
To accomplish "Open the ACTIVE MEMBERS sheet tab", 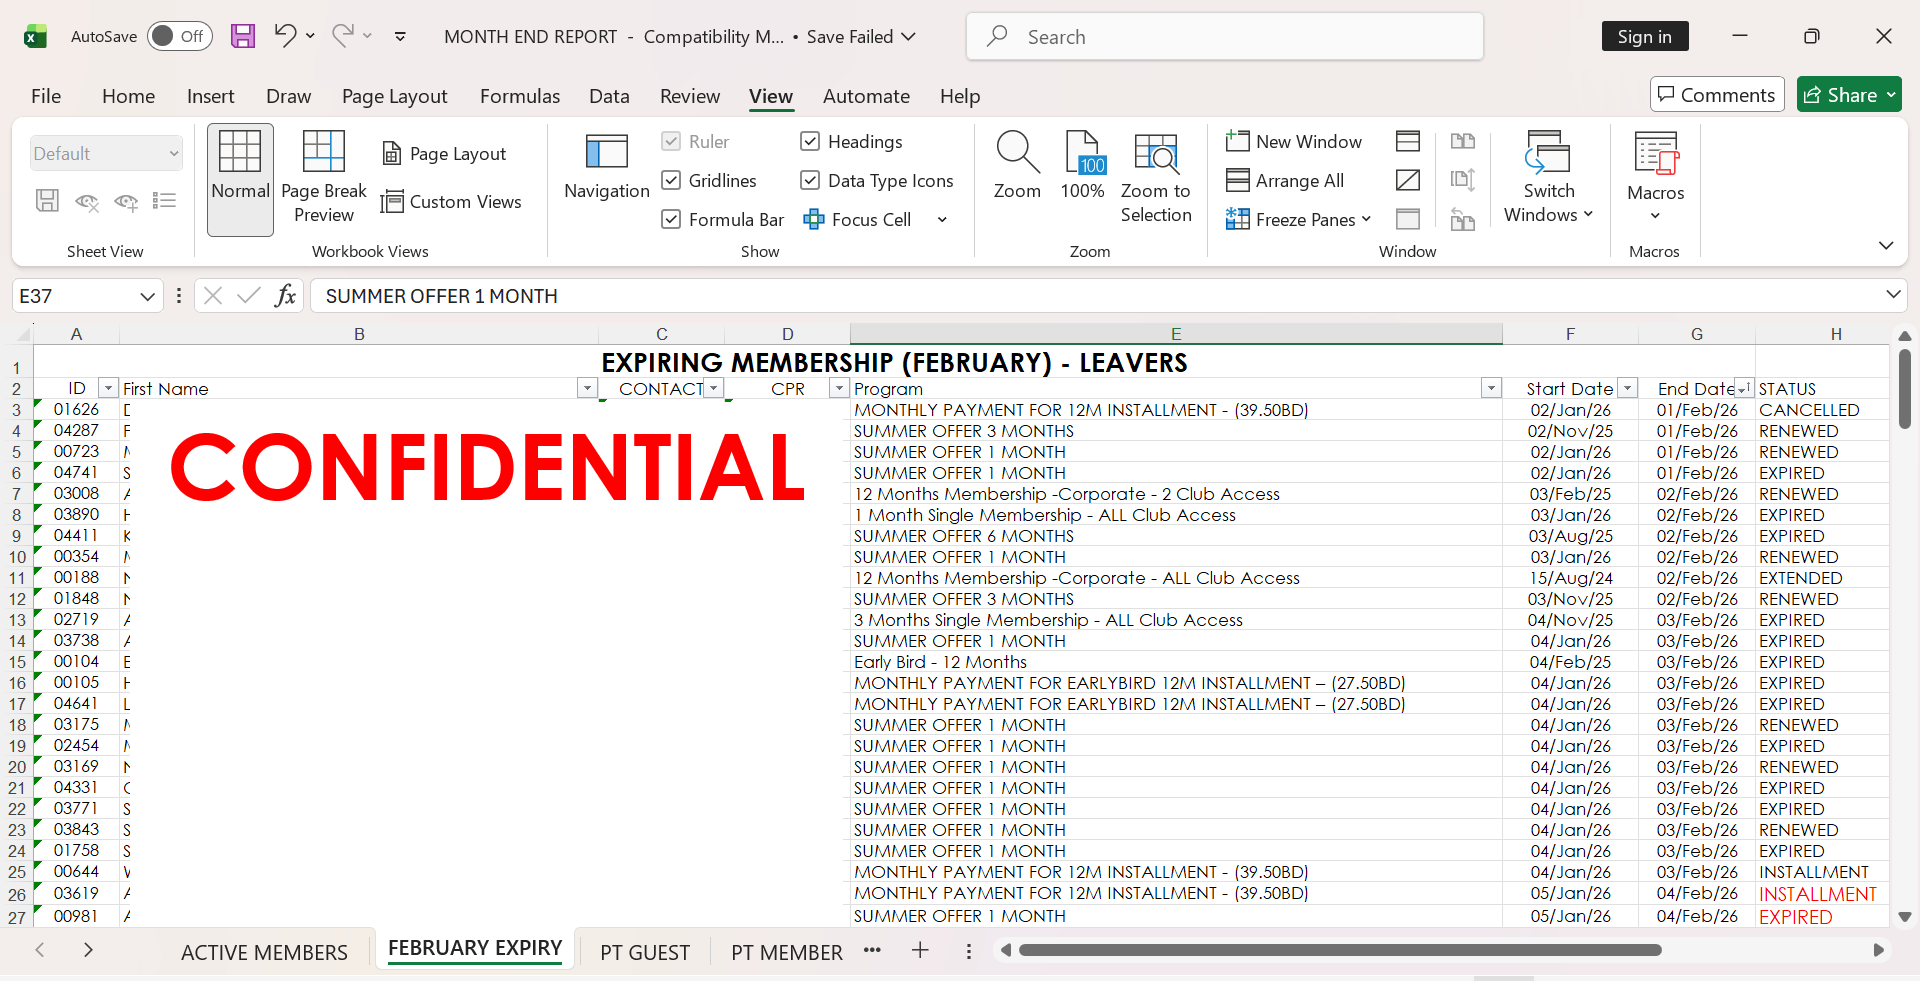I will click(264, 952).
